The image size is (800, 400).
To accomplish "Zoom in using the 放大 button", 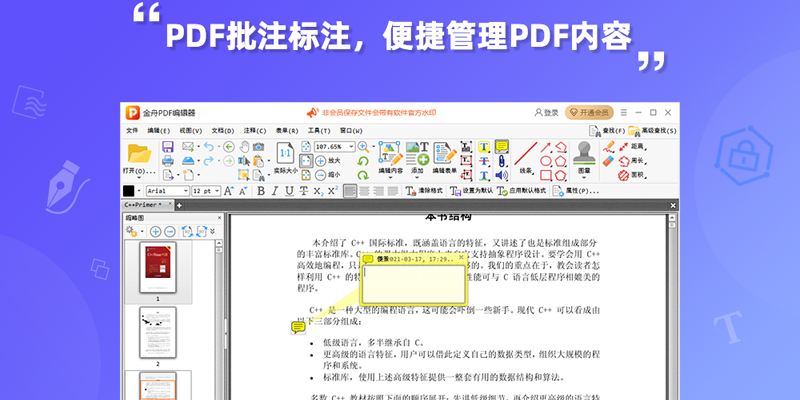I will click(x=327, y=161).
